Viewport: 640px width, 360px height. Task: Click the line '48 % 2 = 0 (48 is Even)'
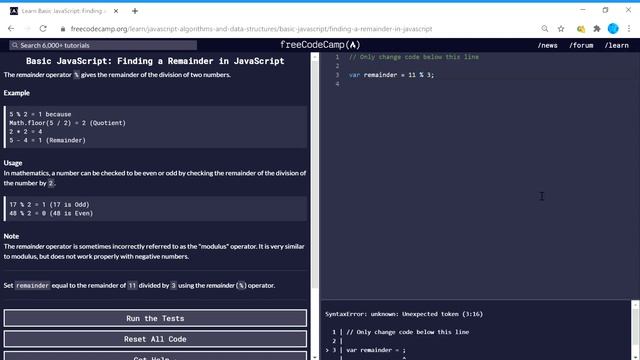pyautogui.click(x=51, y=213)
